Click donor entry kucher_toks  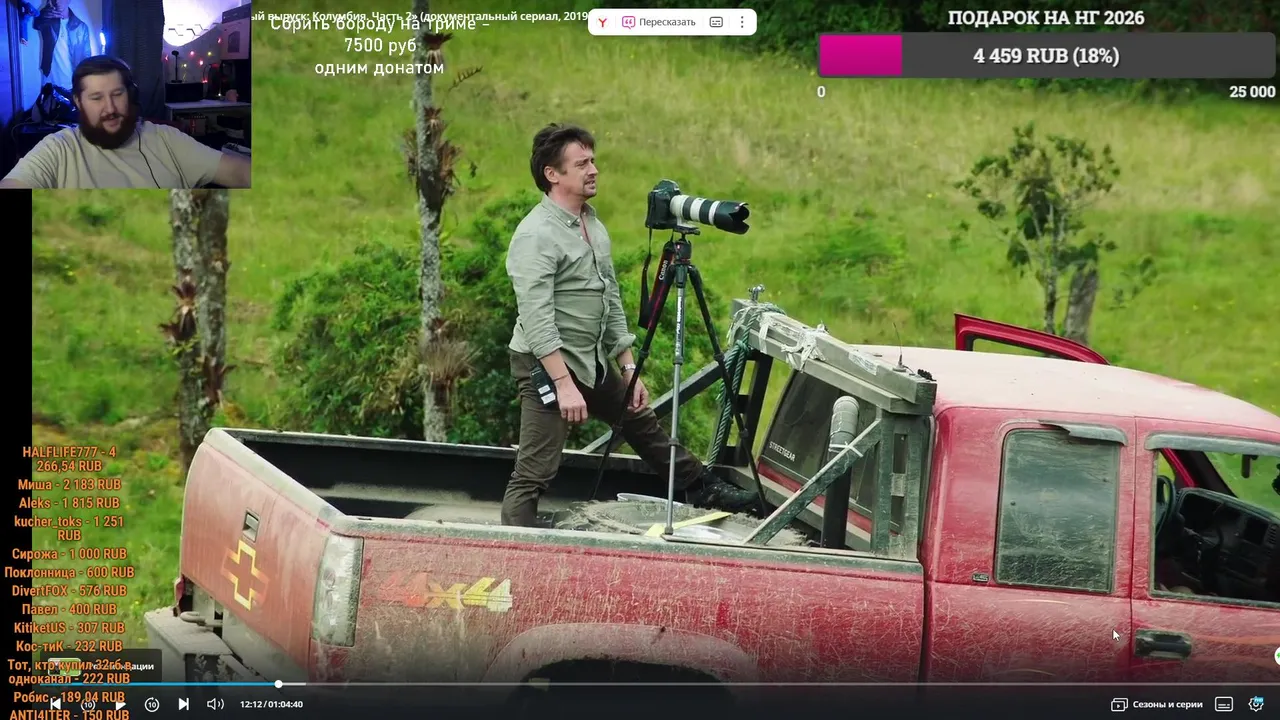(x=69, y=528)
